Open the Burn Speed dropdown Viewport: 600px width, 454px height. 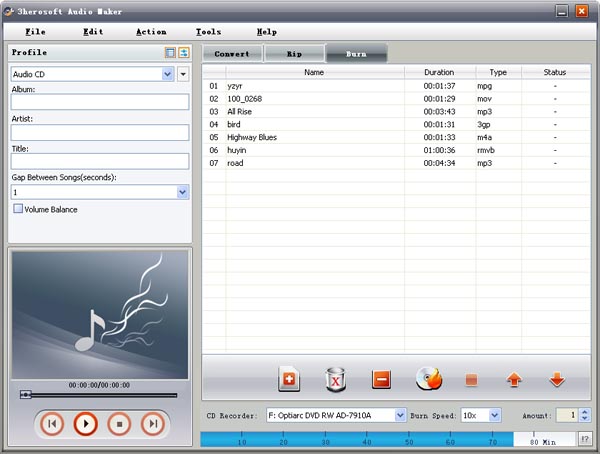(x=495, y=415)
